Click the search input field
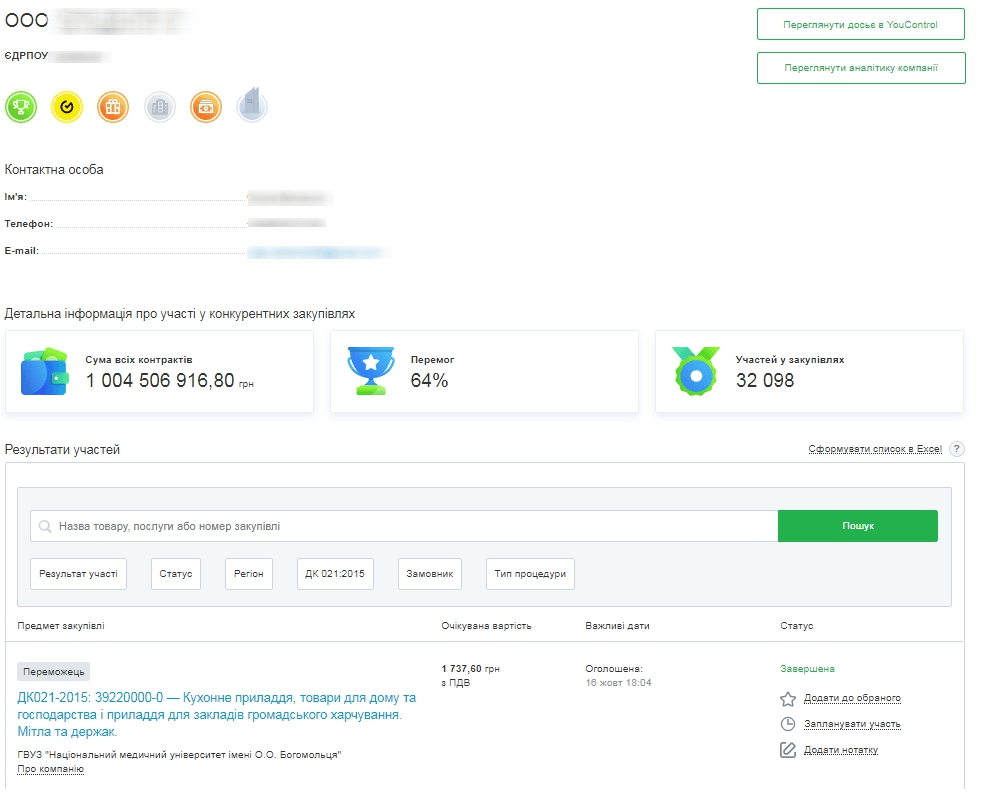This screenshot has width=990, height=800. click(x=400, y=525)
